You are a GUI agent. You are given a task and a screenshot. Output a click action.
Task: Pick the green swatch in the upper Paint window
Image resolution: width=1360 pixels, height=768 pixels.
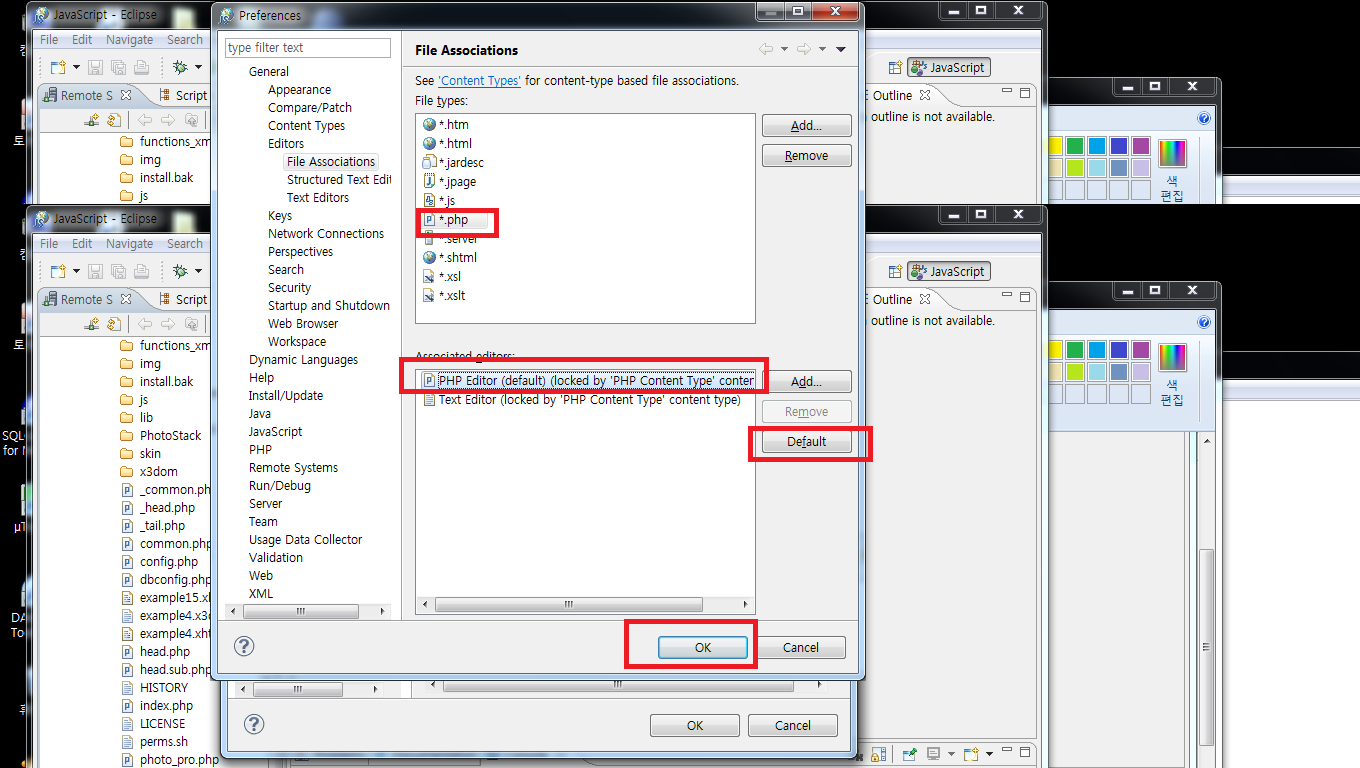coord(1075,146)
